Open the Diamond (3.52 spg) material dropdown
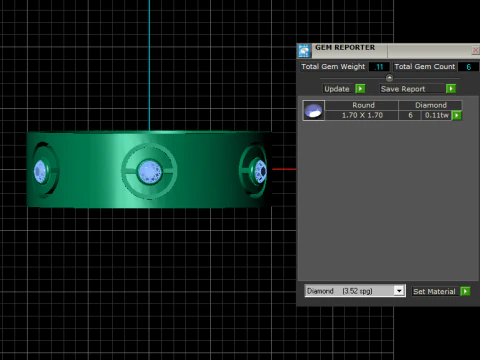 [x=399, y=291]
